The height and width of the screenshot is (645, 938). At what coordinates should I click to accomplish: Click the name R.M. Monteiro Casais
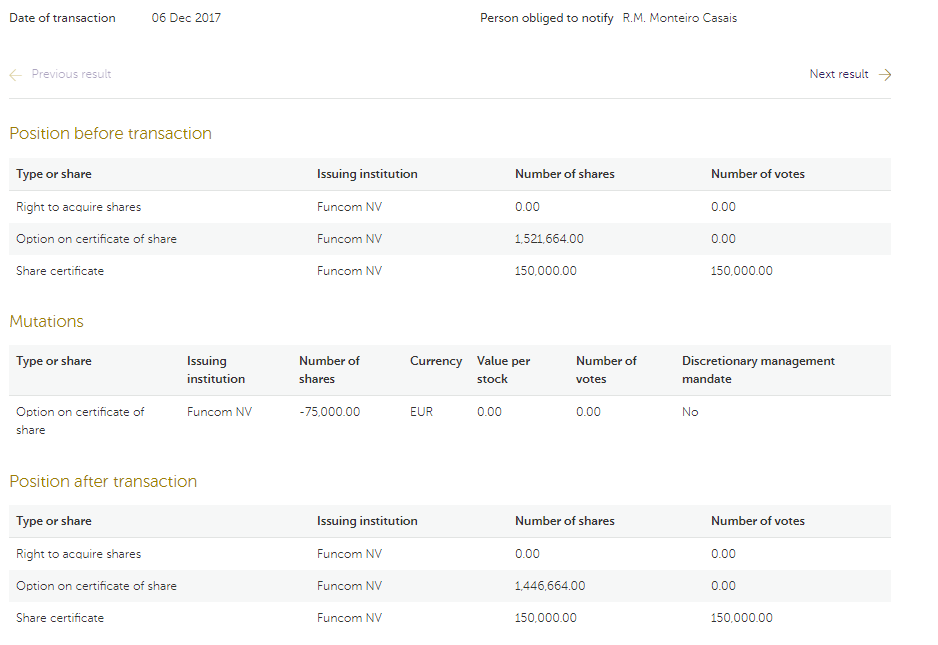tap(679, 18)
